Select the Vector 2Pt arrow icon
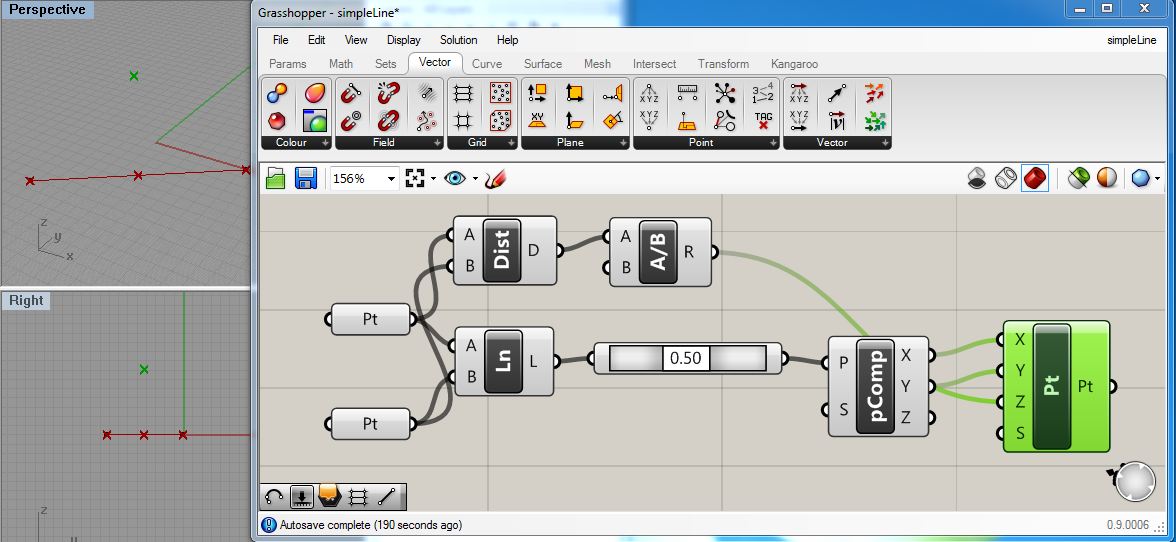Viewport: 1176px width, 542px height. (x=837, y=93)
